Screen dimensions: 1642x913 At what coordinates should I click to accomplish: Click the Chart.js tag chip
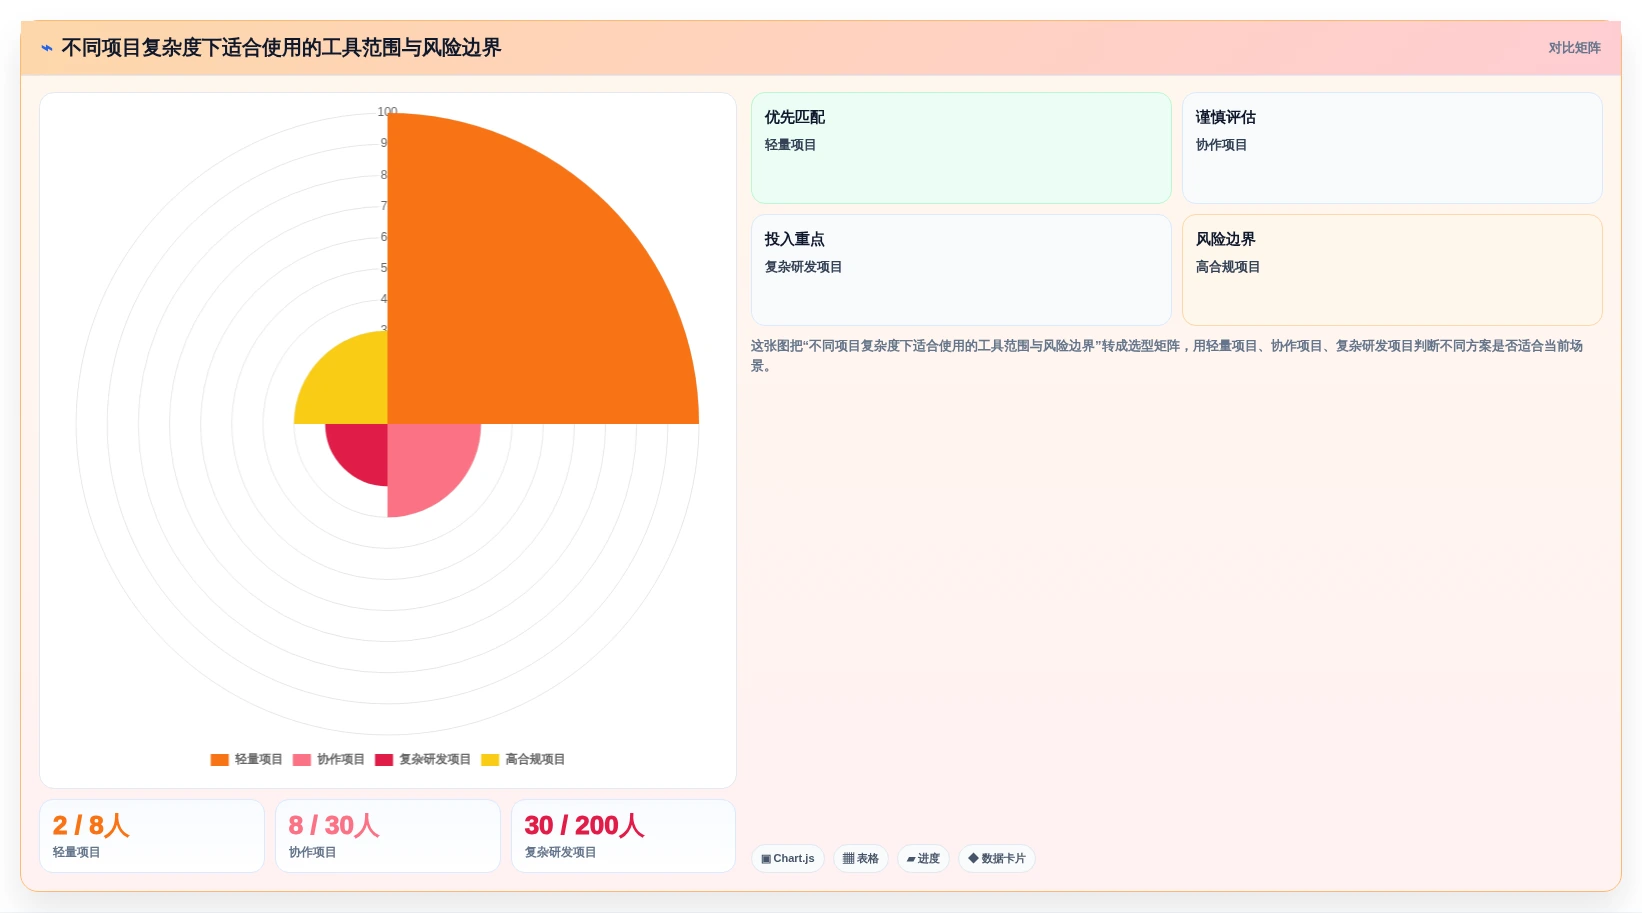(x=788, y=859)
